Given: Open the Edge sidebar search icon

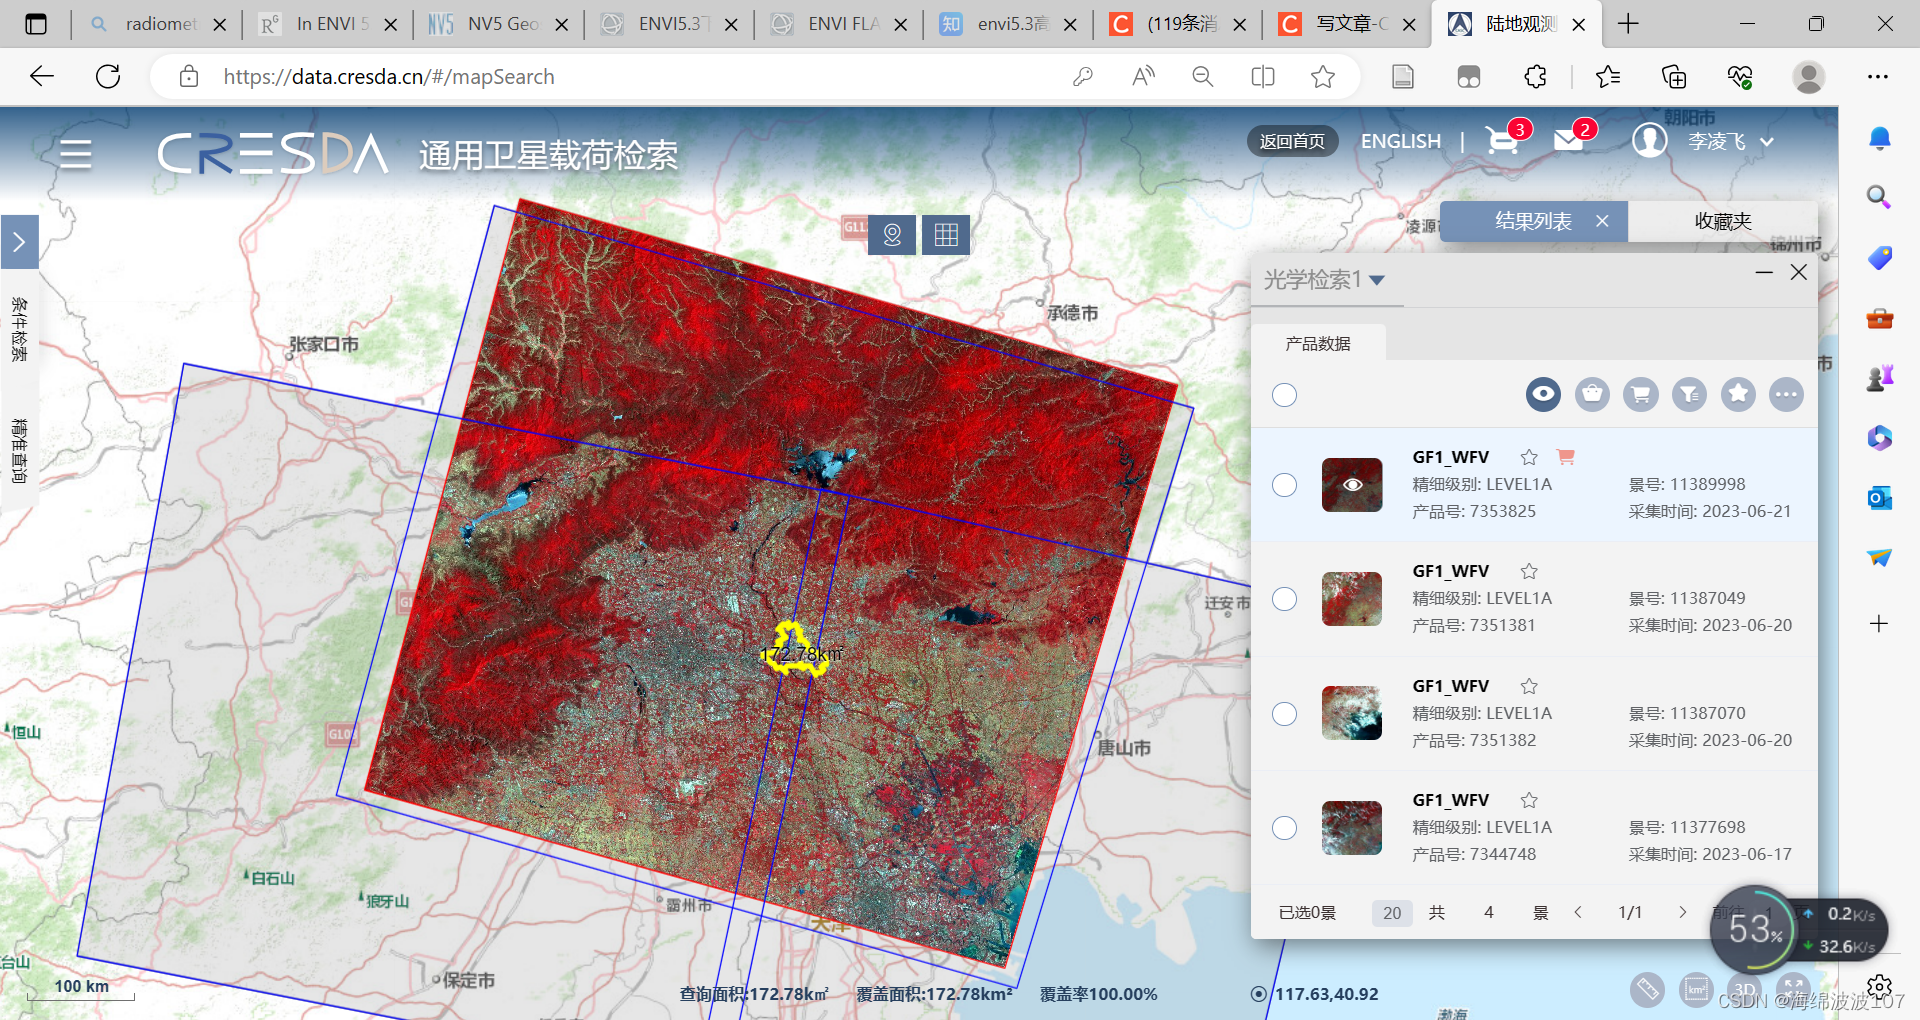Looking at the screenshot, I should point(1879,197).
